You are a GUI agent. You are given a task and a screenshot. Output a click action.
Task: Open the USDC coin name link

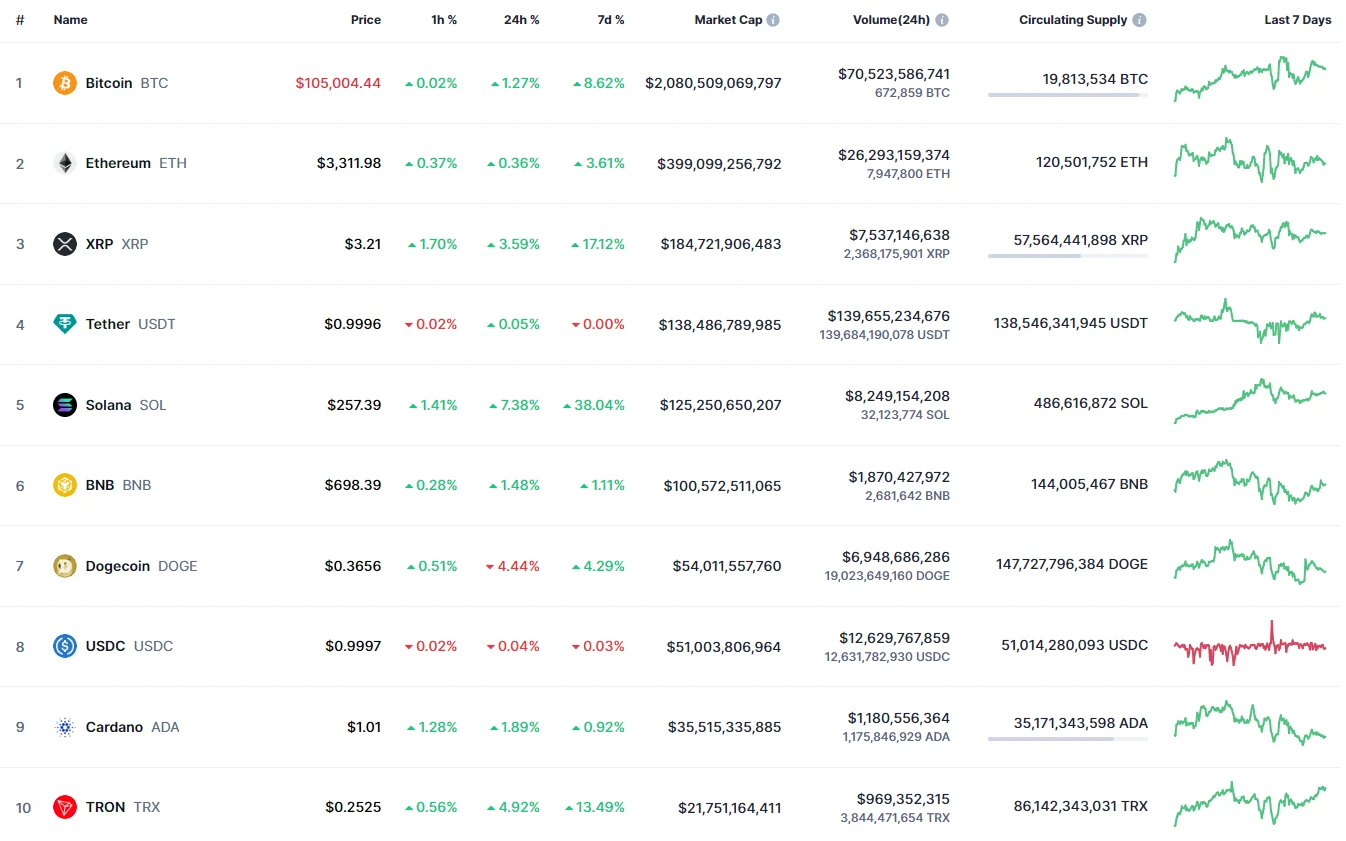pyautogui.click(x=105, y=646)
